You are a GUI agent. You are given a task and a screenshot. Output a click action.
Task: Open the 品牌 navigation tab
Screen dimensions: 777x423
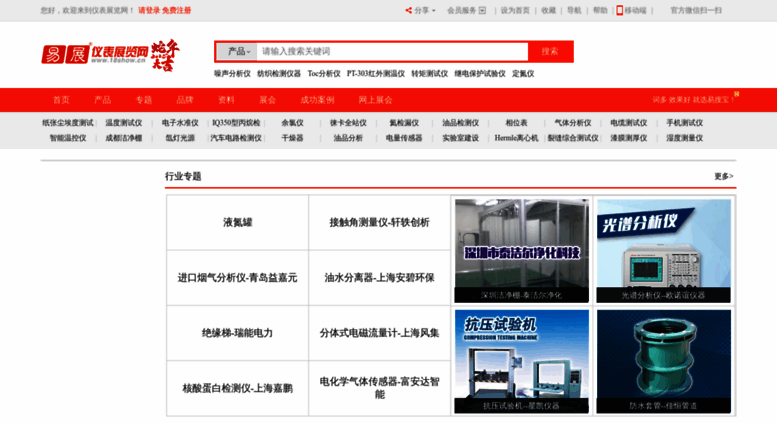click(x=185, y=100)
